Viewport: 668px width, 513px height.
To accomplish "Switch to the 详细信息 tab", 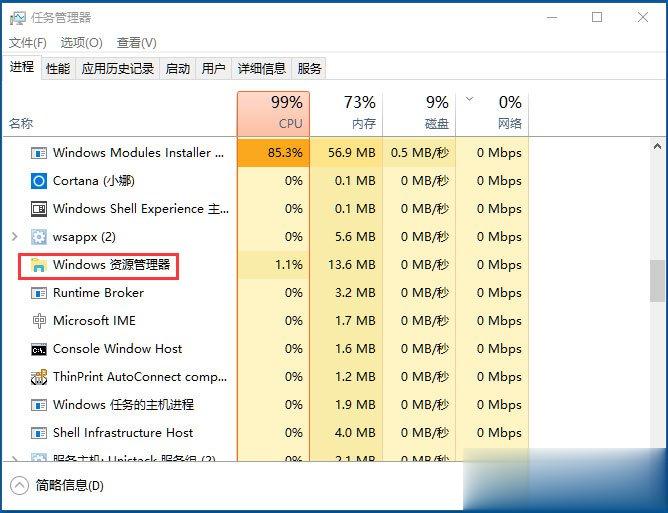I will coord(262,68).
